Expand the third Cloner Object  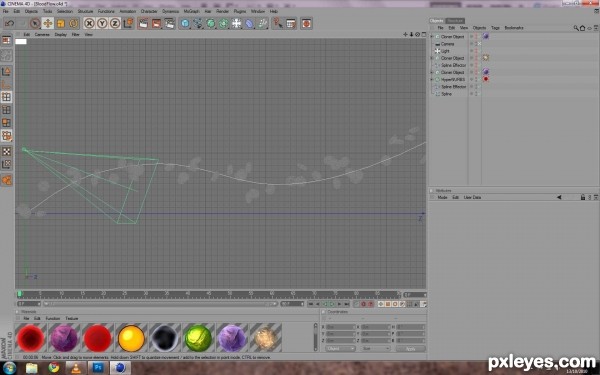coord(432,72)
